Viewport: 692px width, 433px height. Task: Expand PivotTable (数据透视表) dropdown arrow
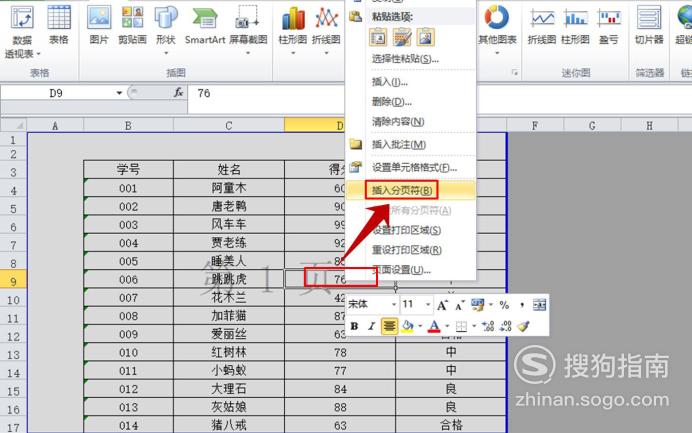[39, 54]
